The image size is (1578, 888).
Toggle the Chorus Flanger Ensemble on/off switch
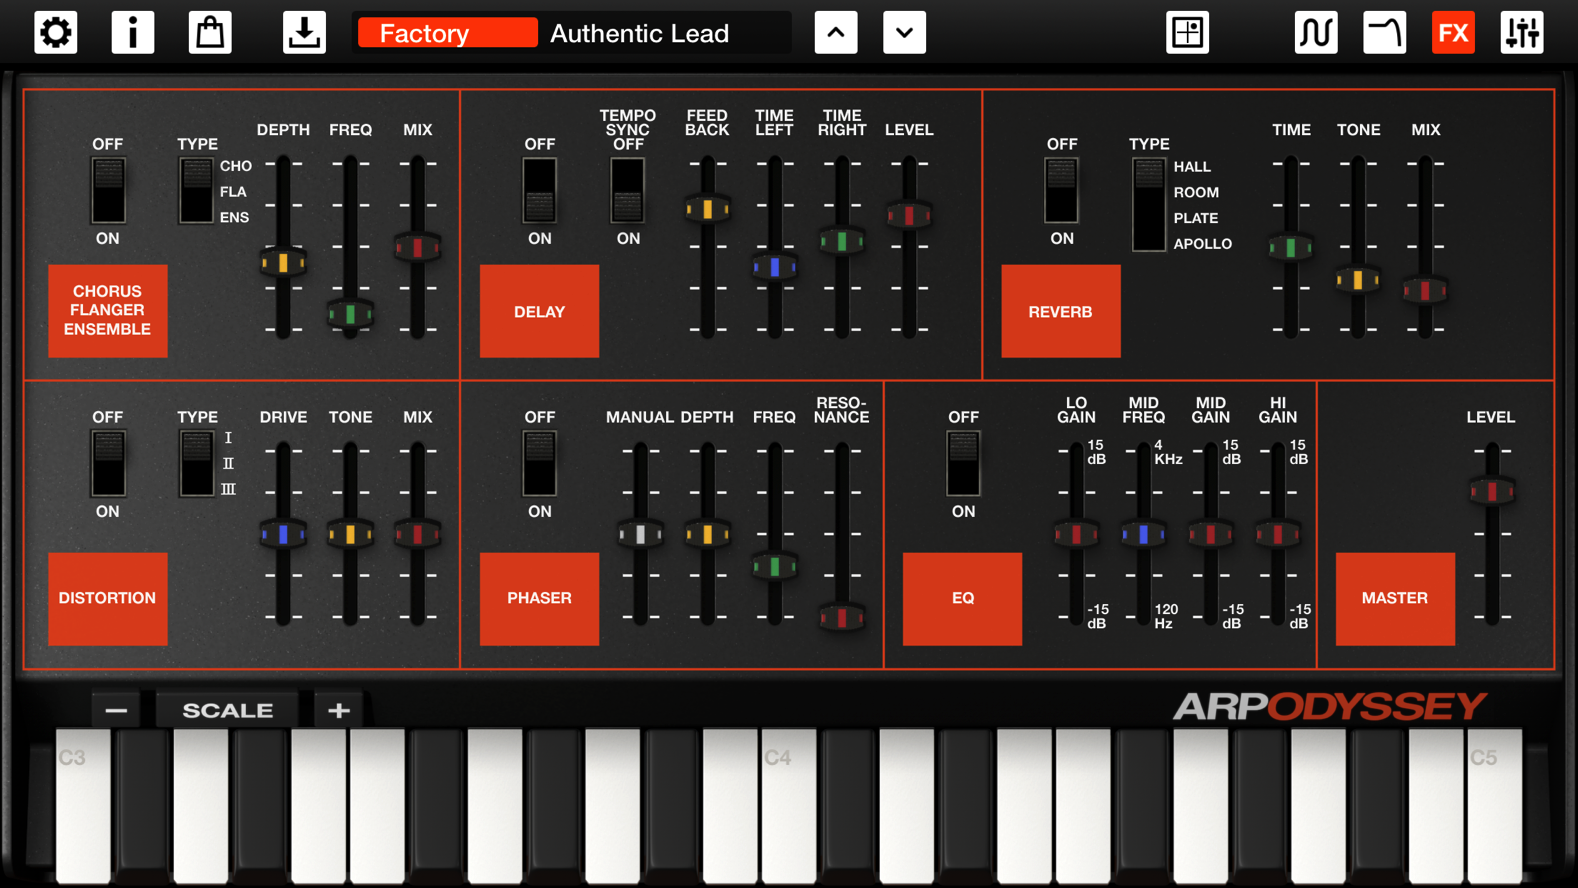click(x=108, y=190)
